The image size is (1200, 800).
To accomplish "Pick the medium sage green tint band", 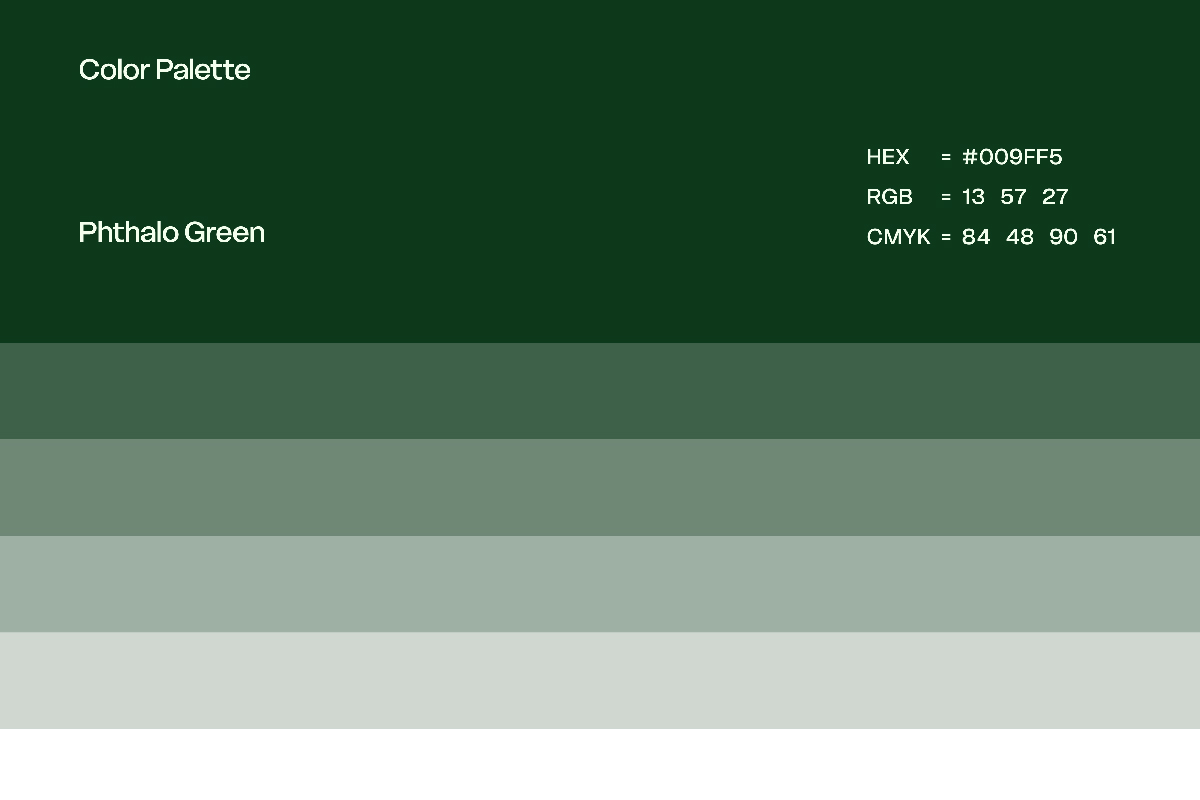I will tap(600, 488).
